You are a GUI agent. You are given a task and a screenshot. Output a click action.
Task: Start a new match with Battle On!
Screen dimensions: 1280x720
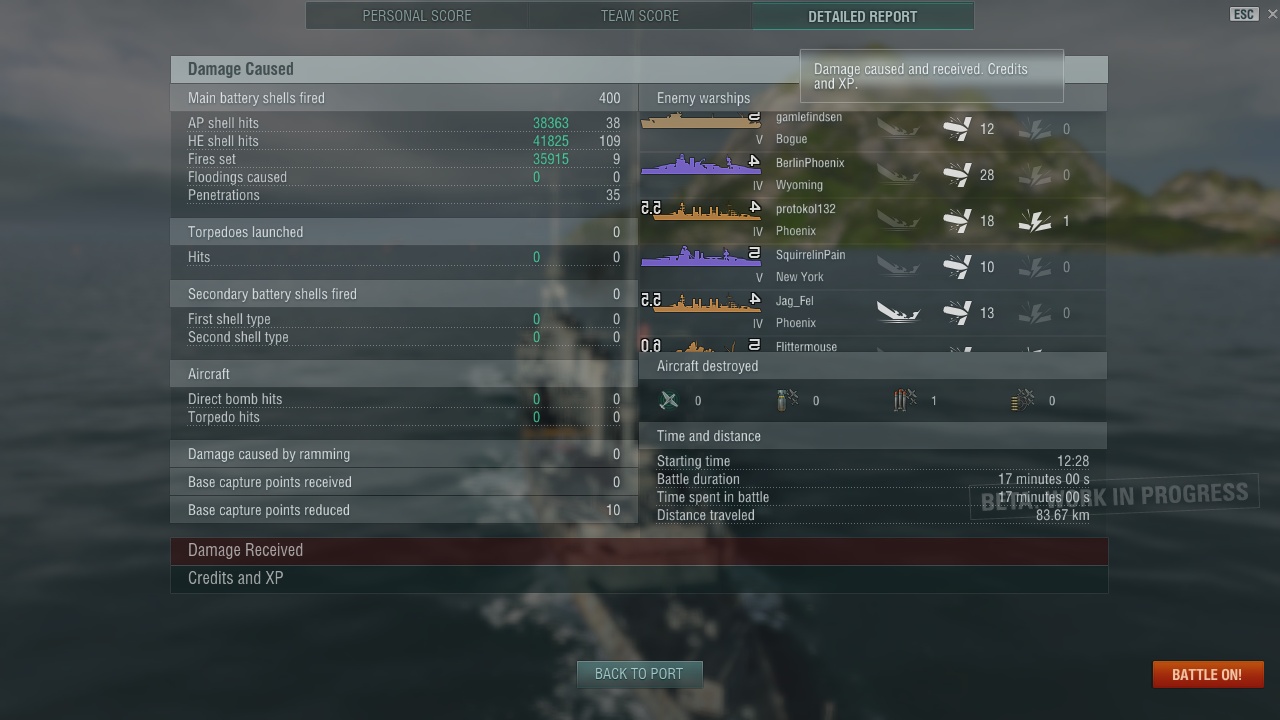1207,674
